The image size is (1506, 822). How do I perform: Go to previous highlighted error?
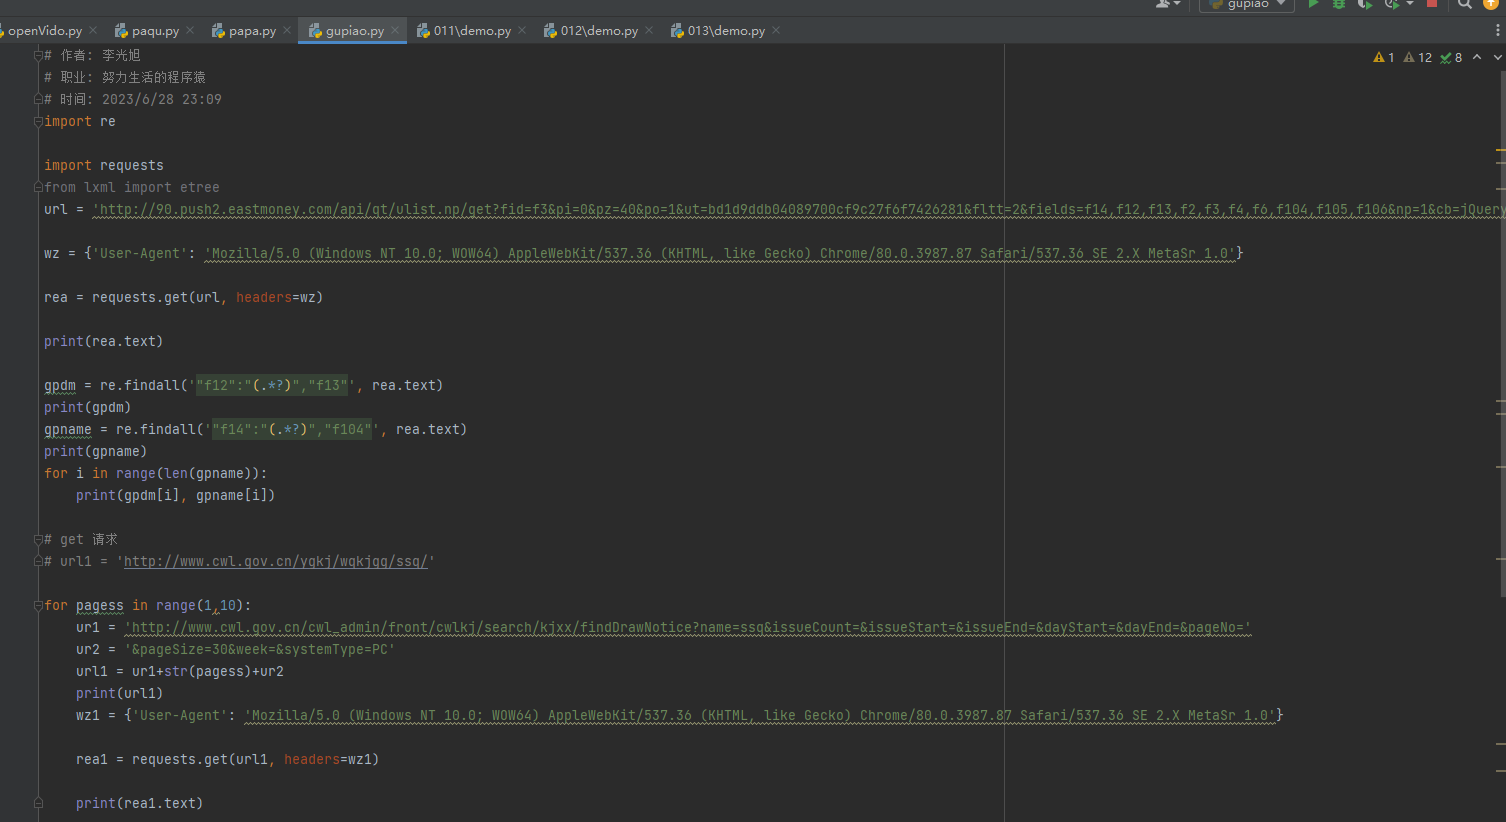(x=1477, y=57)
